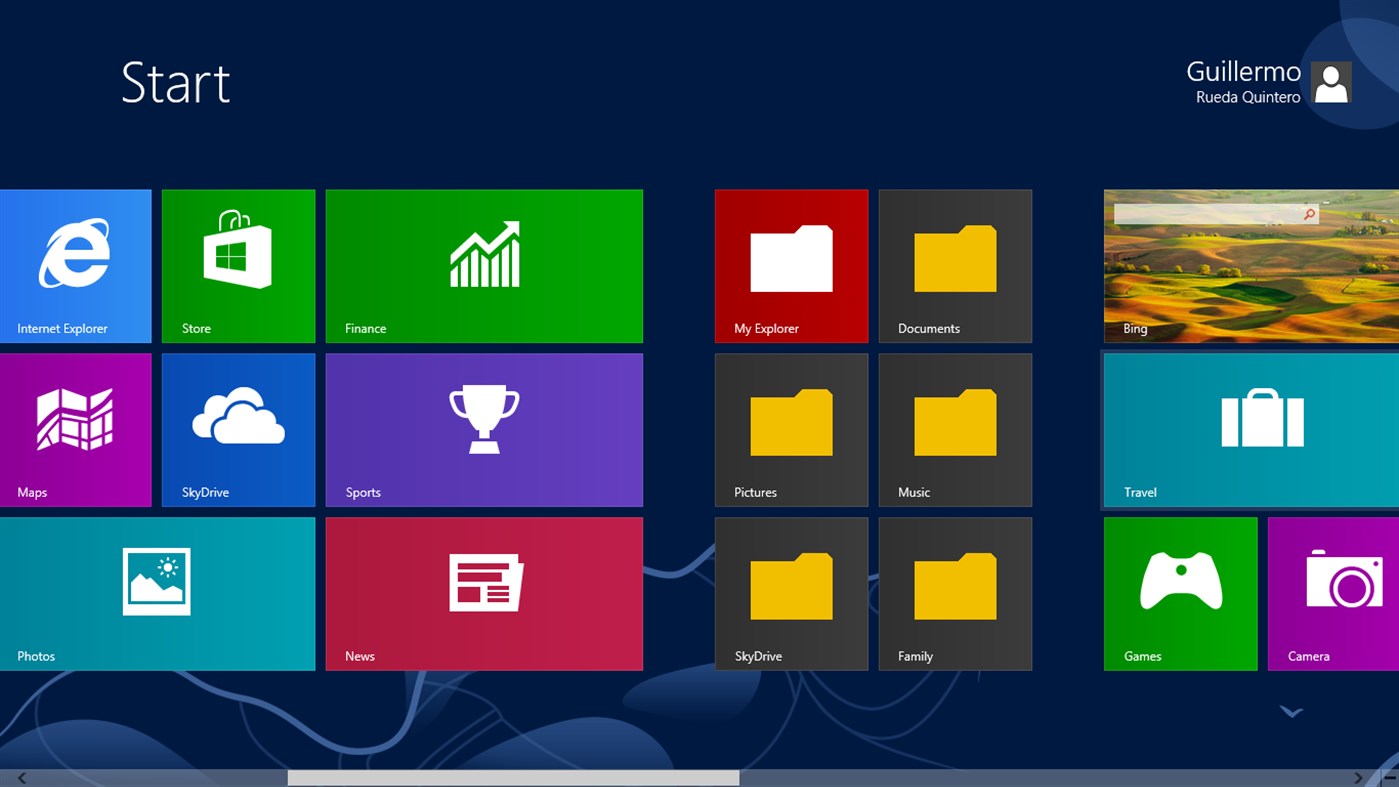1399x787 pixels.
Task: Open the News tile
Action: tap(484, 593)
